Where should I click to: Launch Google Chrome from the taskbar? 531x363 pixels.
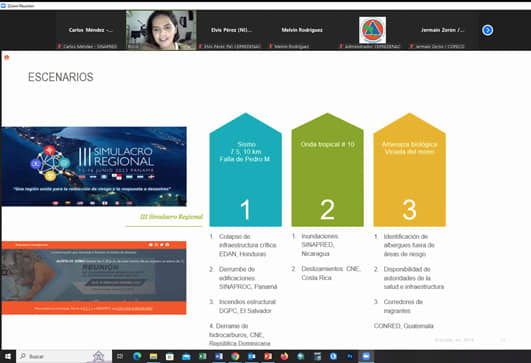pos(235,356)
